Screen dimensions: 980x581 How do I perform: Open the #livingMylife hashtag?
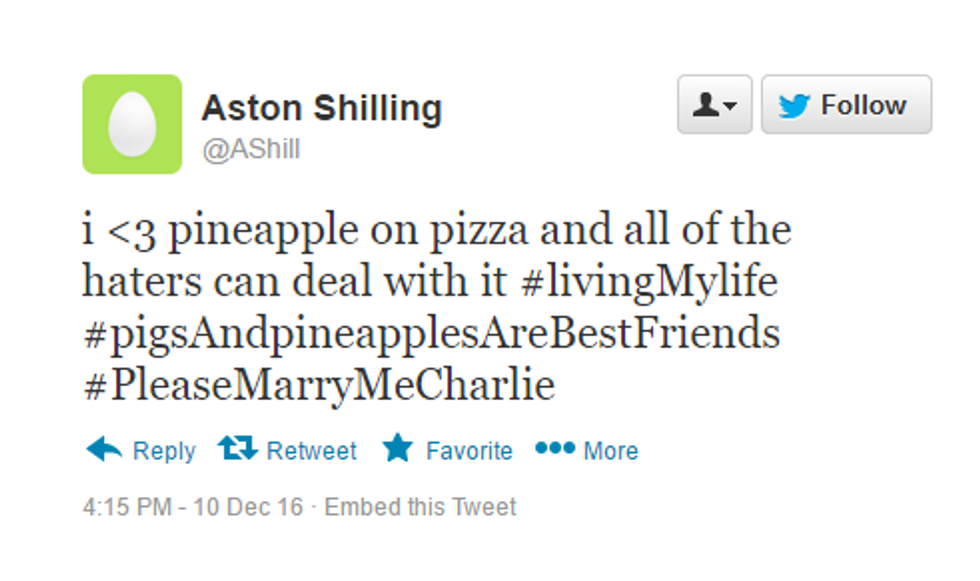coord(649,281)
